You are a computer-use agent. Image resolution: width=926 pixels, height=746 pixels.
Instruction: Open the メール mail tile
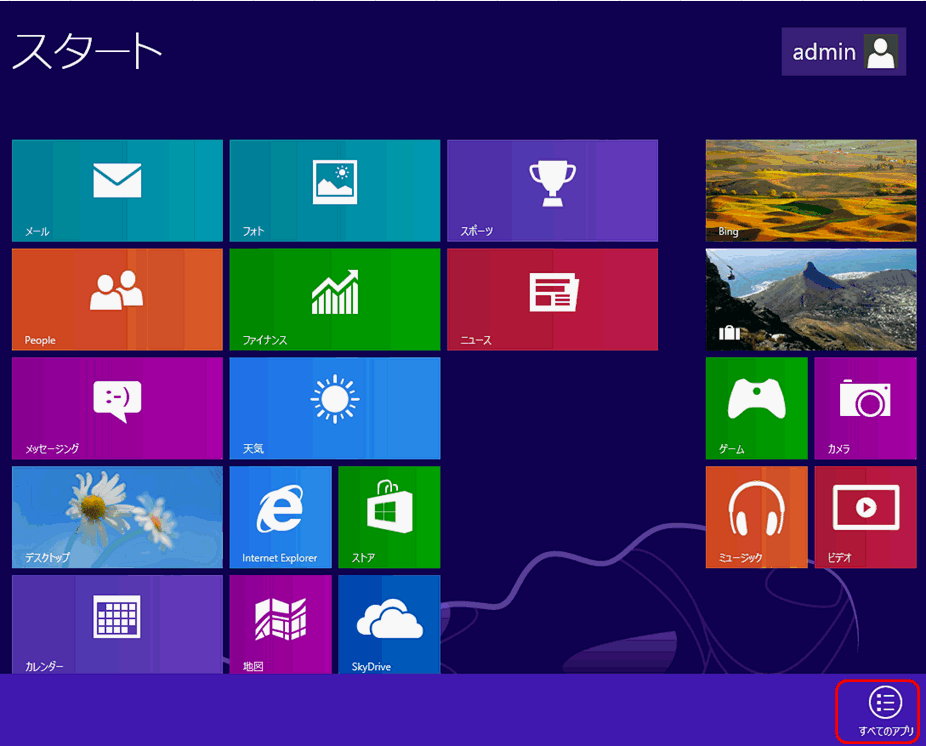pyautogui.click(x=117, y=190)
